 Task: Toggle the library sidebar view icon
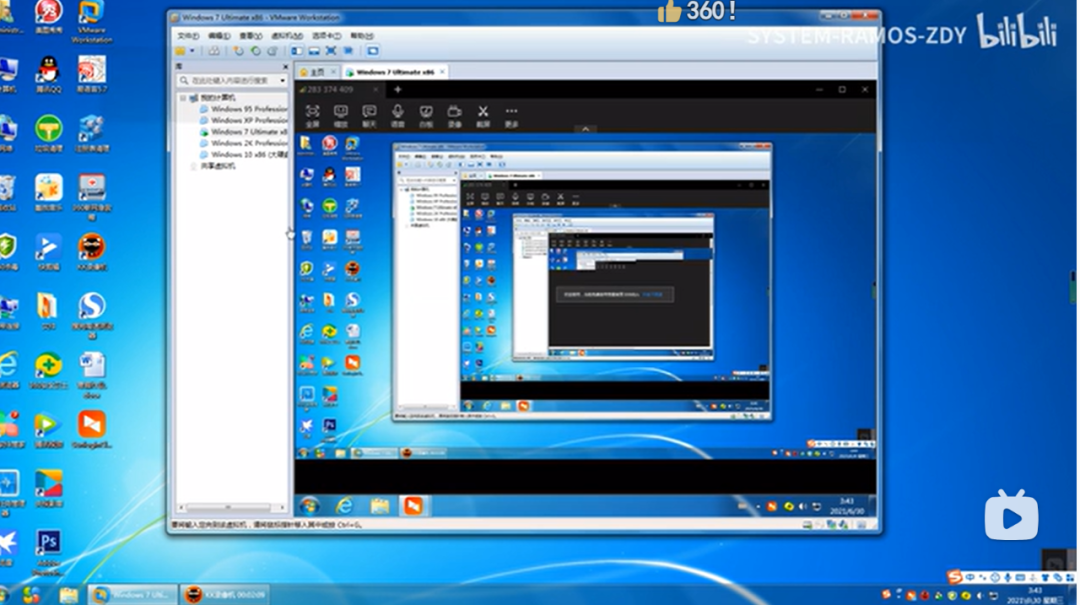(297, 51)
